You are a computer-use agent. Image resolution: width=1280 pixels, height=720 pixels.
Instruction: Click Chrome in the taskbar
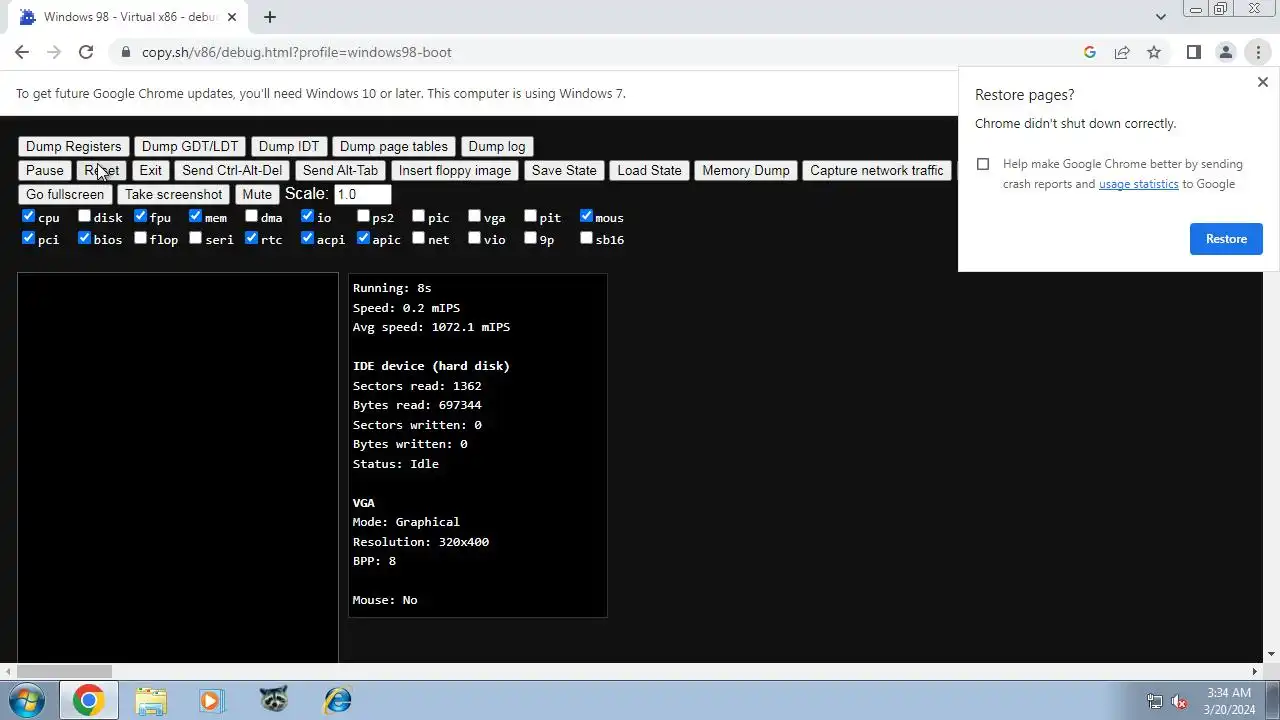(x=88, y=700)
